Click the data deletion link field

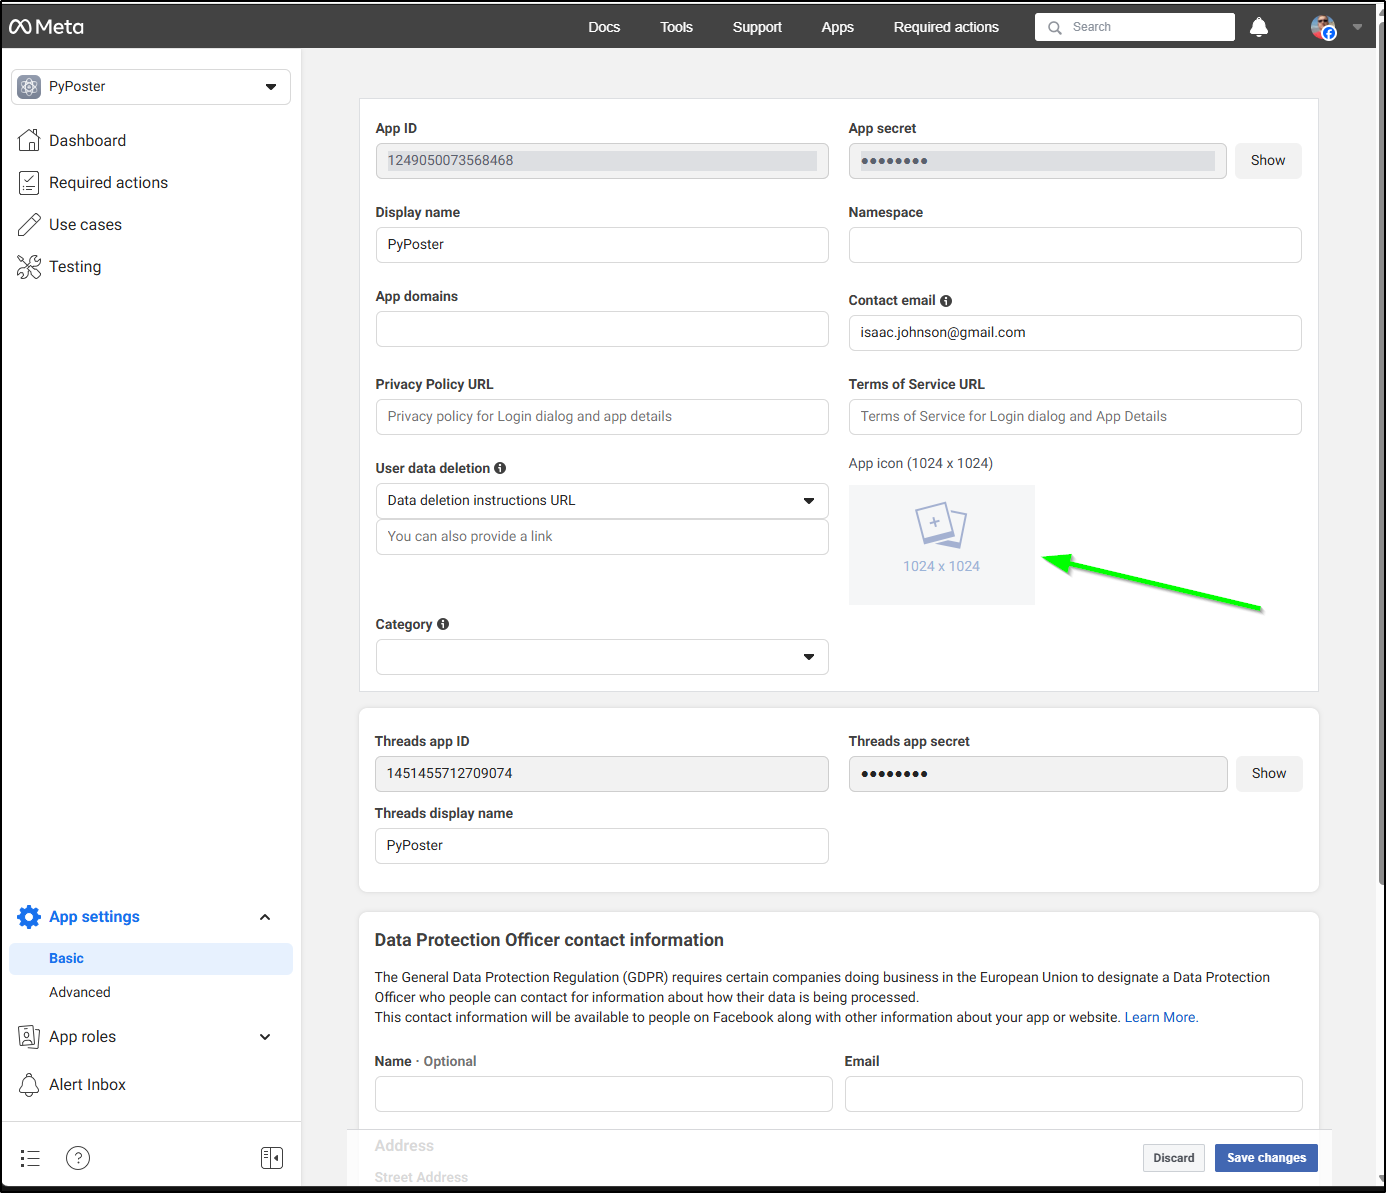[602, 537]
